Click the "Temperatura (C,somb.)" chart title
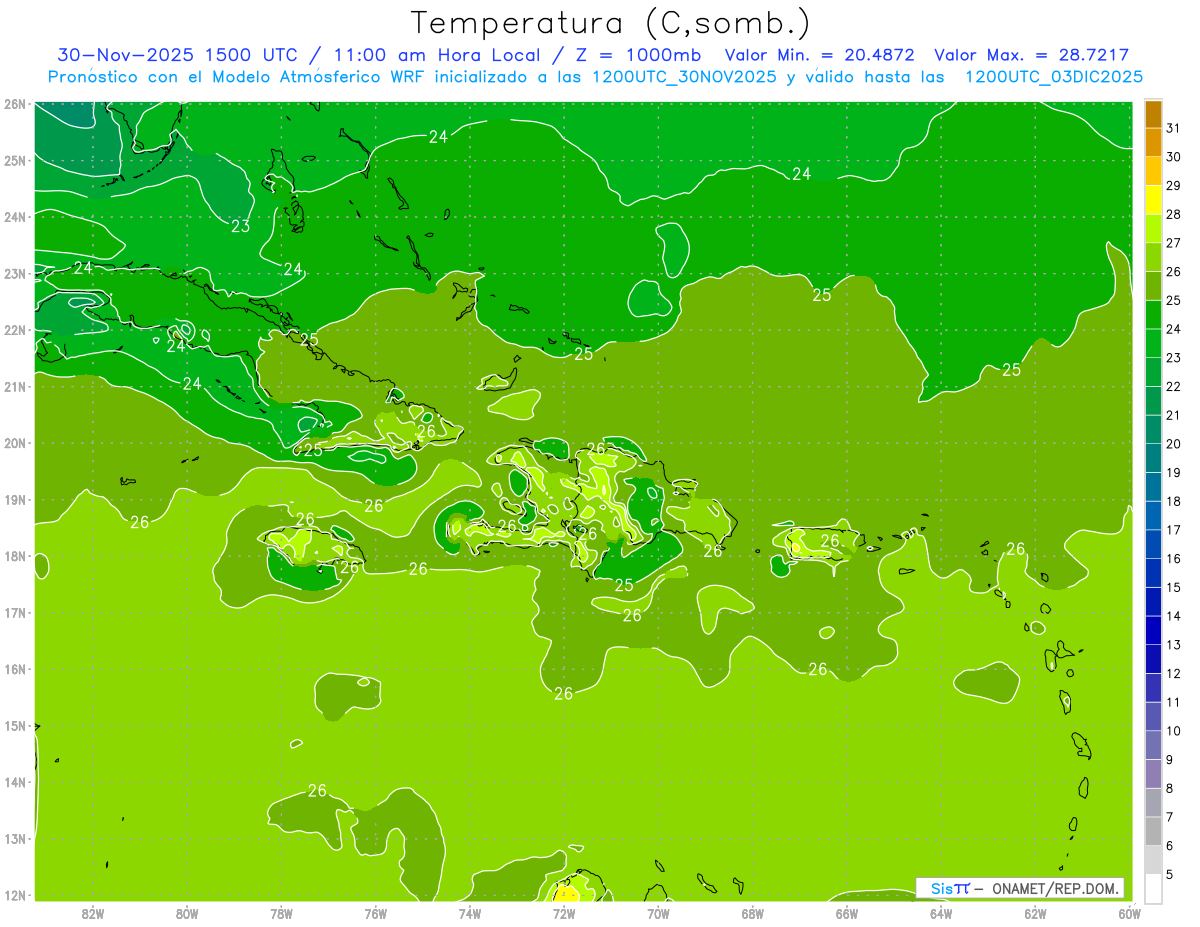 (x=611, y=23)
